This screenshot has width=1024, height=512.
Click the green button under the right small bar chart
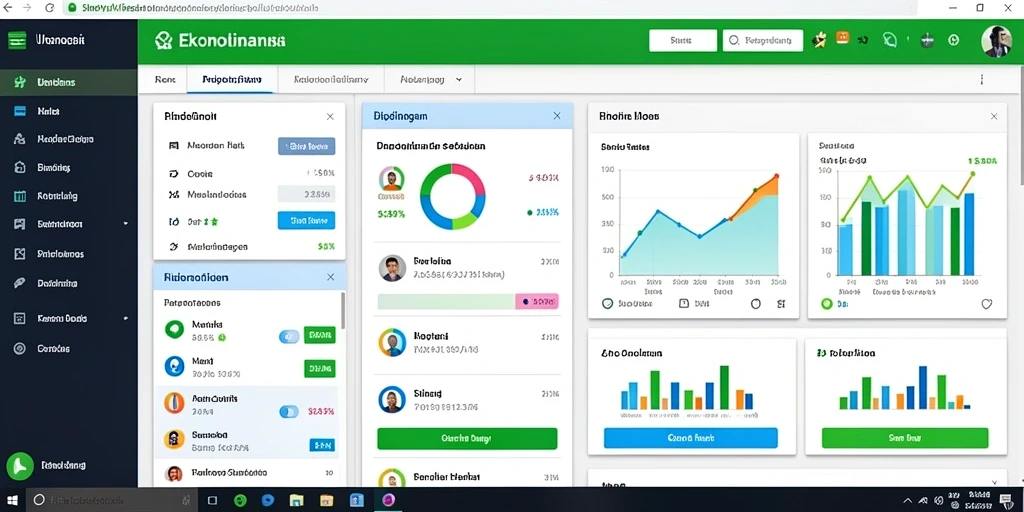(905, 438)
